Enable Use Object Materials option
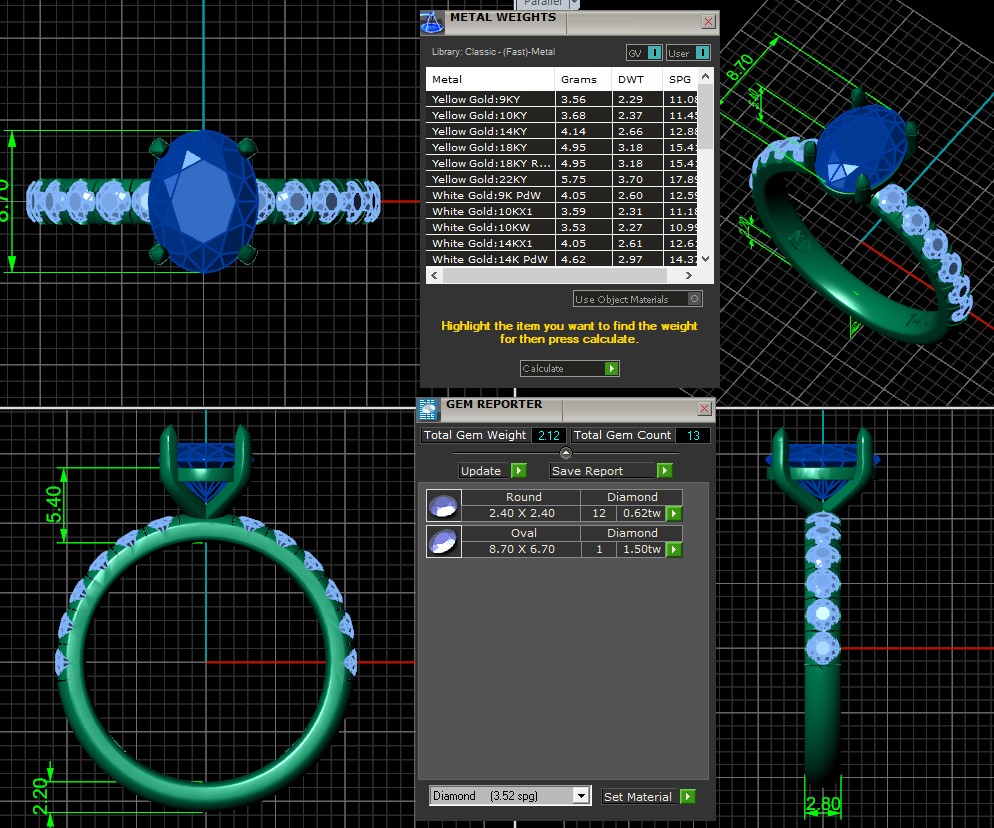The image size is (994, 828). point(695,299)
